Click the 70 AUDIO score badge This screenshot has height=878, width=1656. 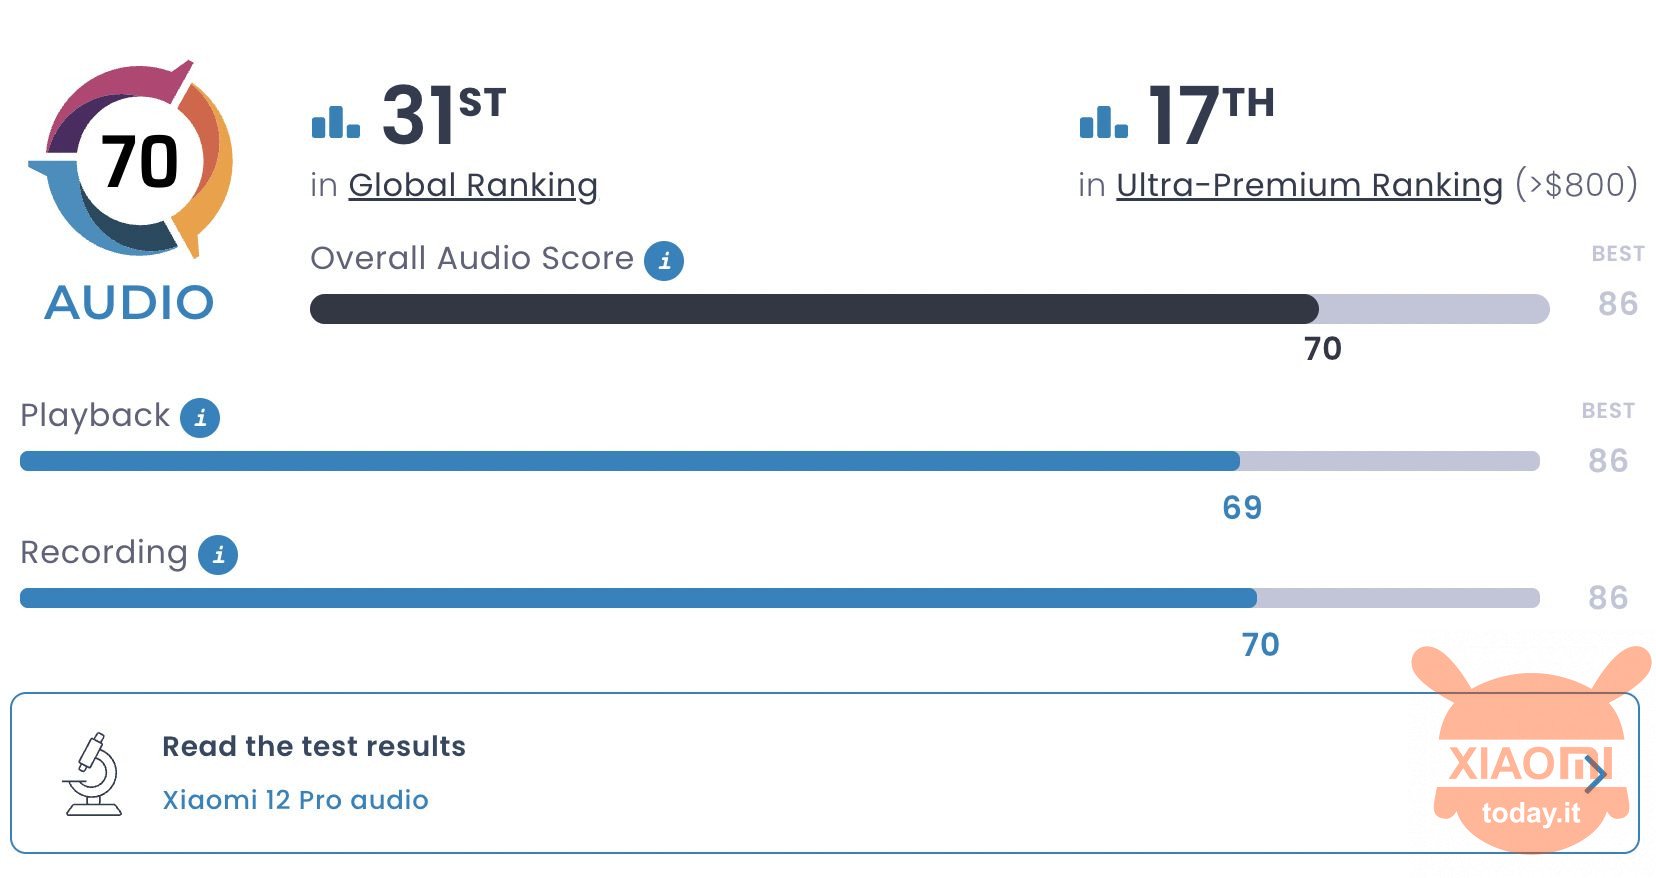pos(130,160)
